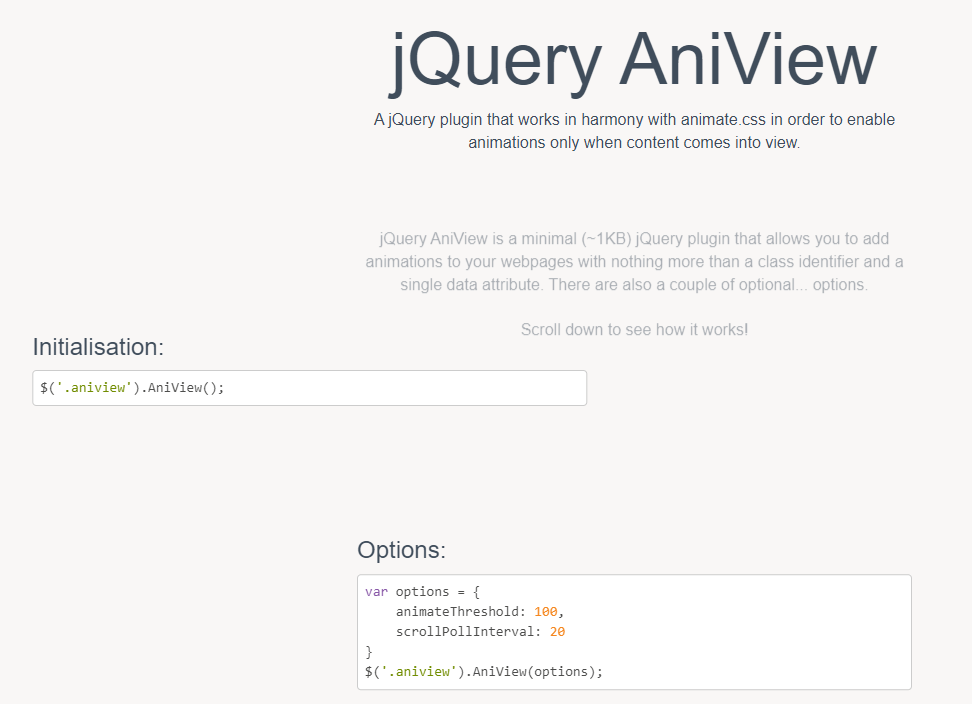Click the 'Initialisation:' heading

[x=98, y=347]
